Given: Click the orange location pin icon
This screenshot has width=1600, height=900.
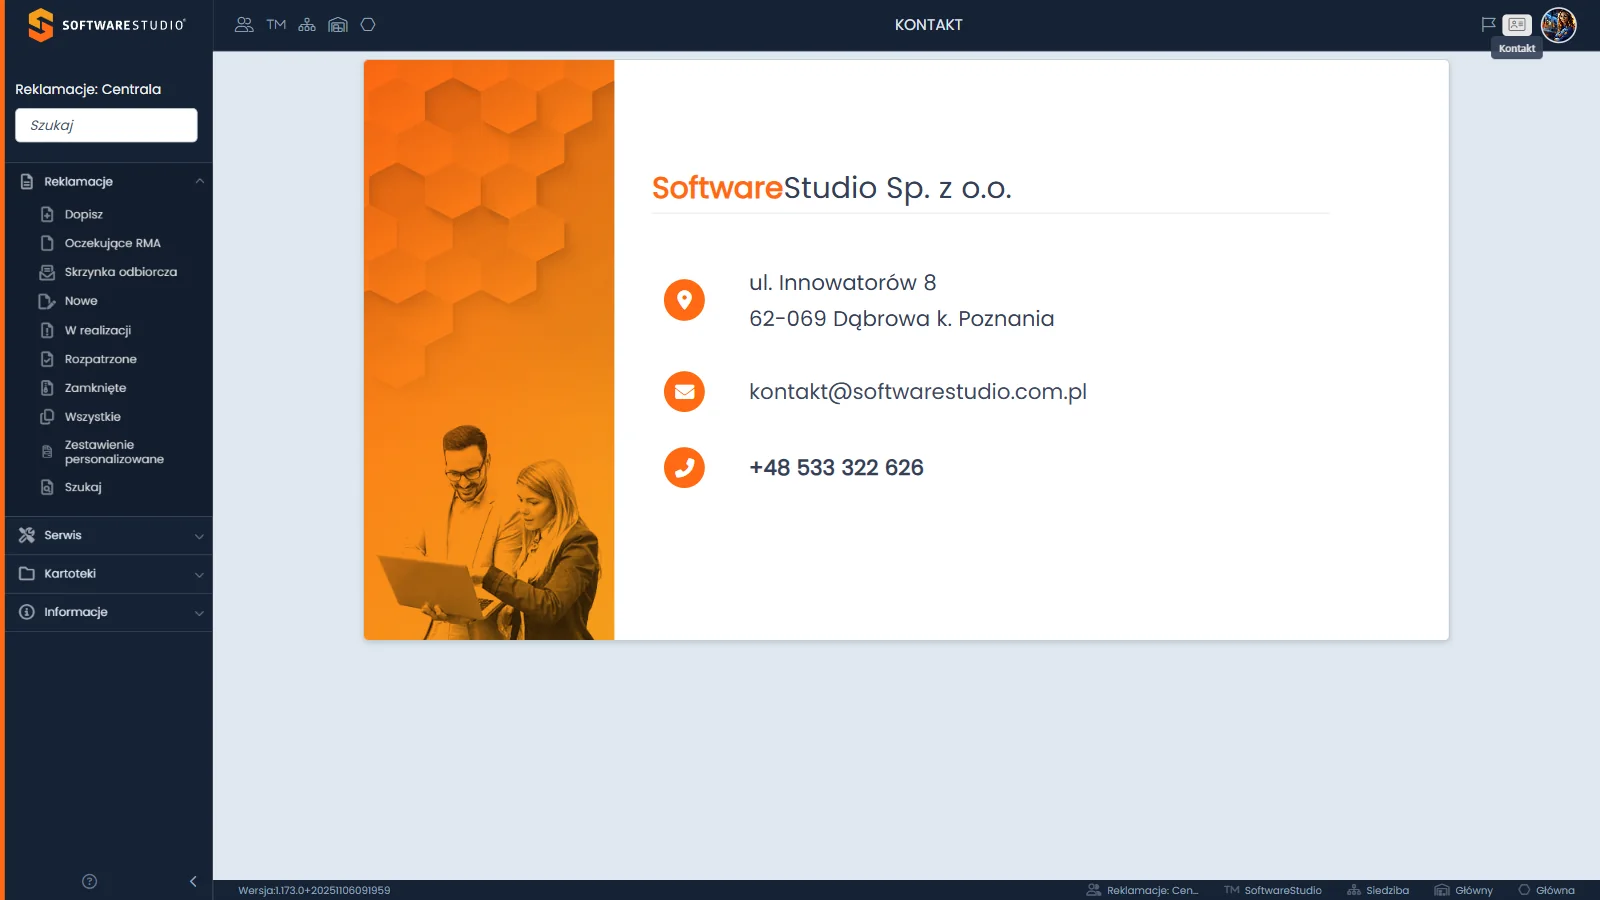Looking at the screenshot, I should pyautogui.click(x=684, y=300).
